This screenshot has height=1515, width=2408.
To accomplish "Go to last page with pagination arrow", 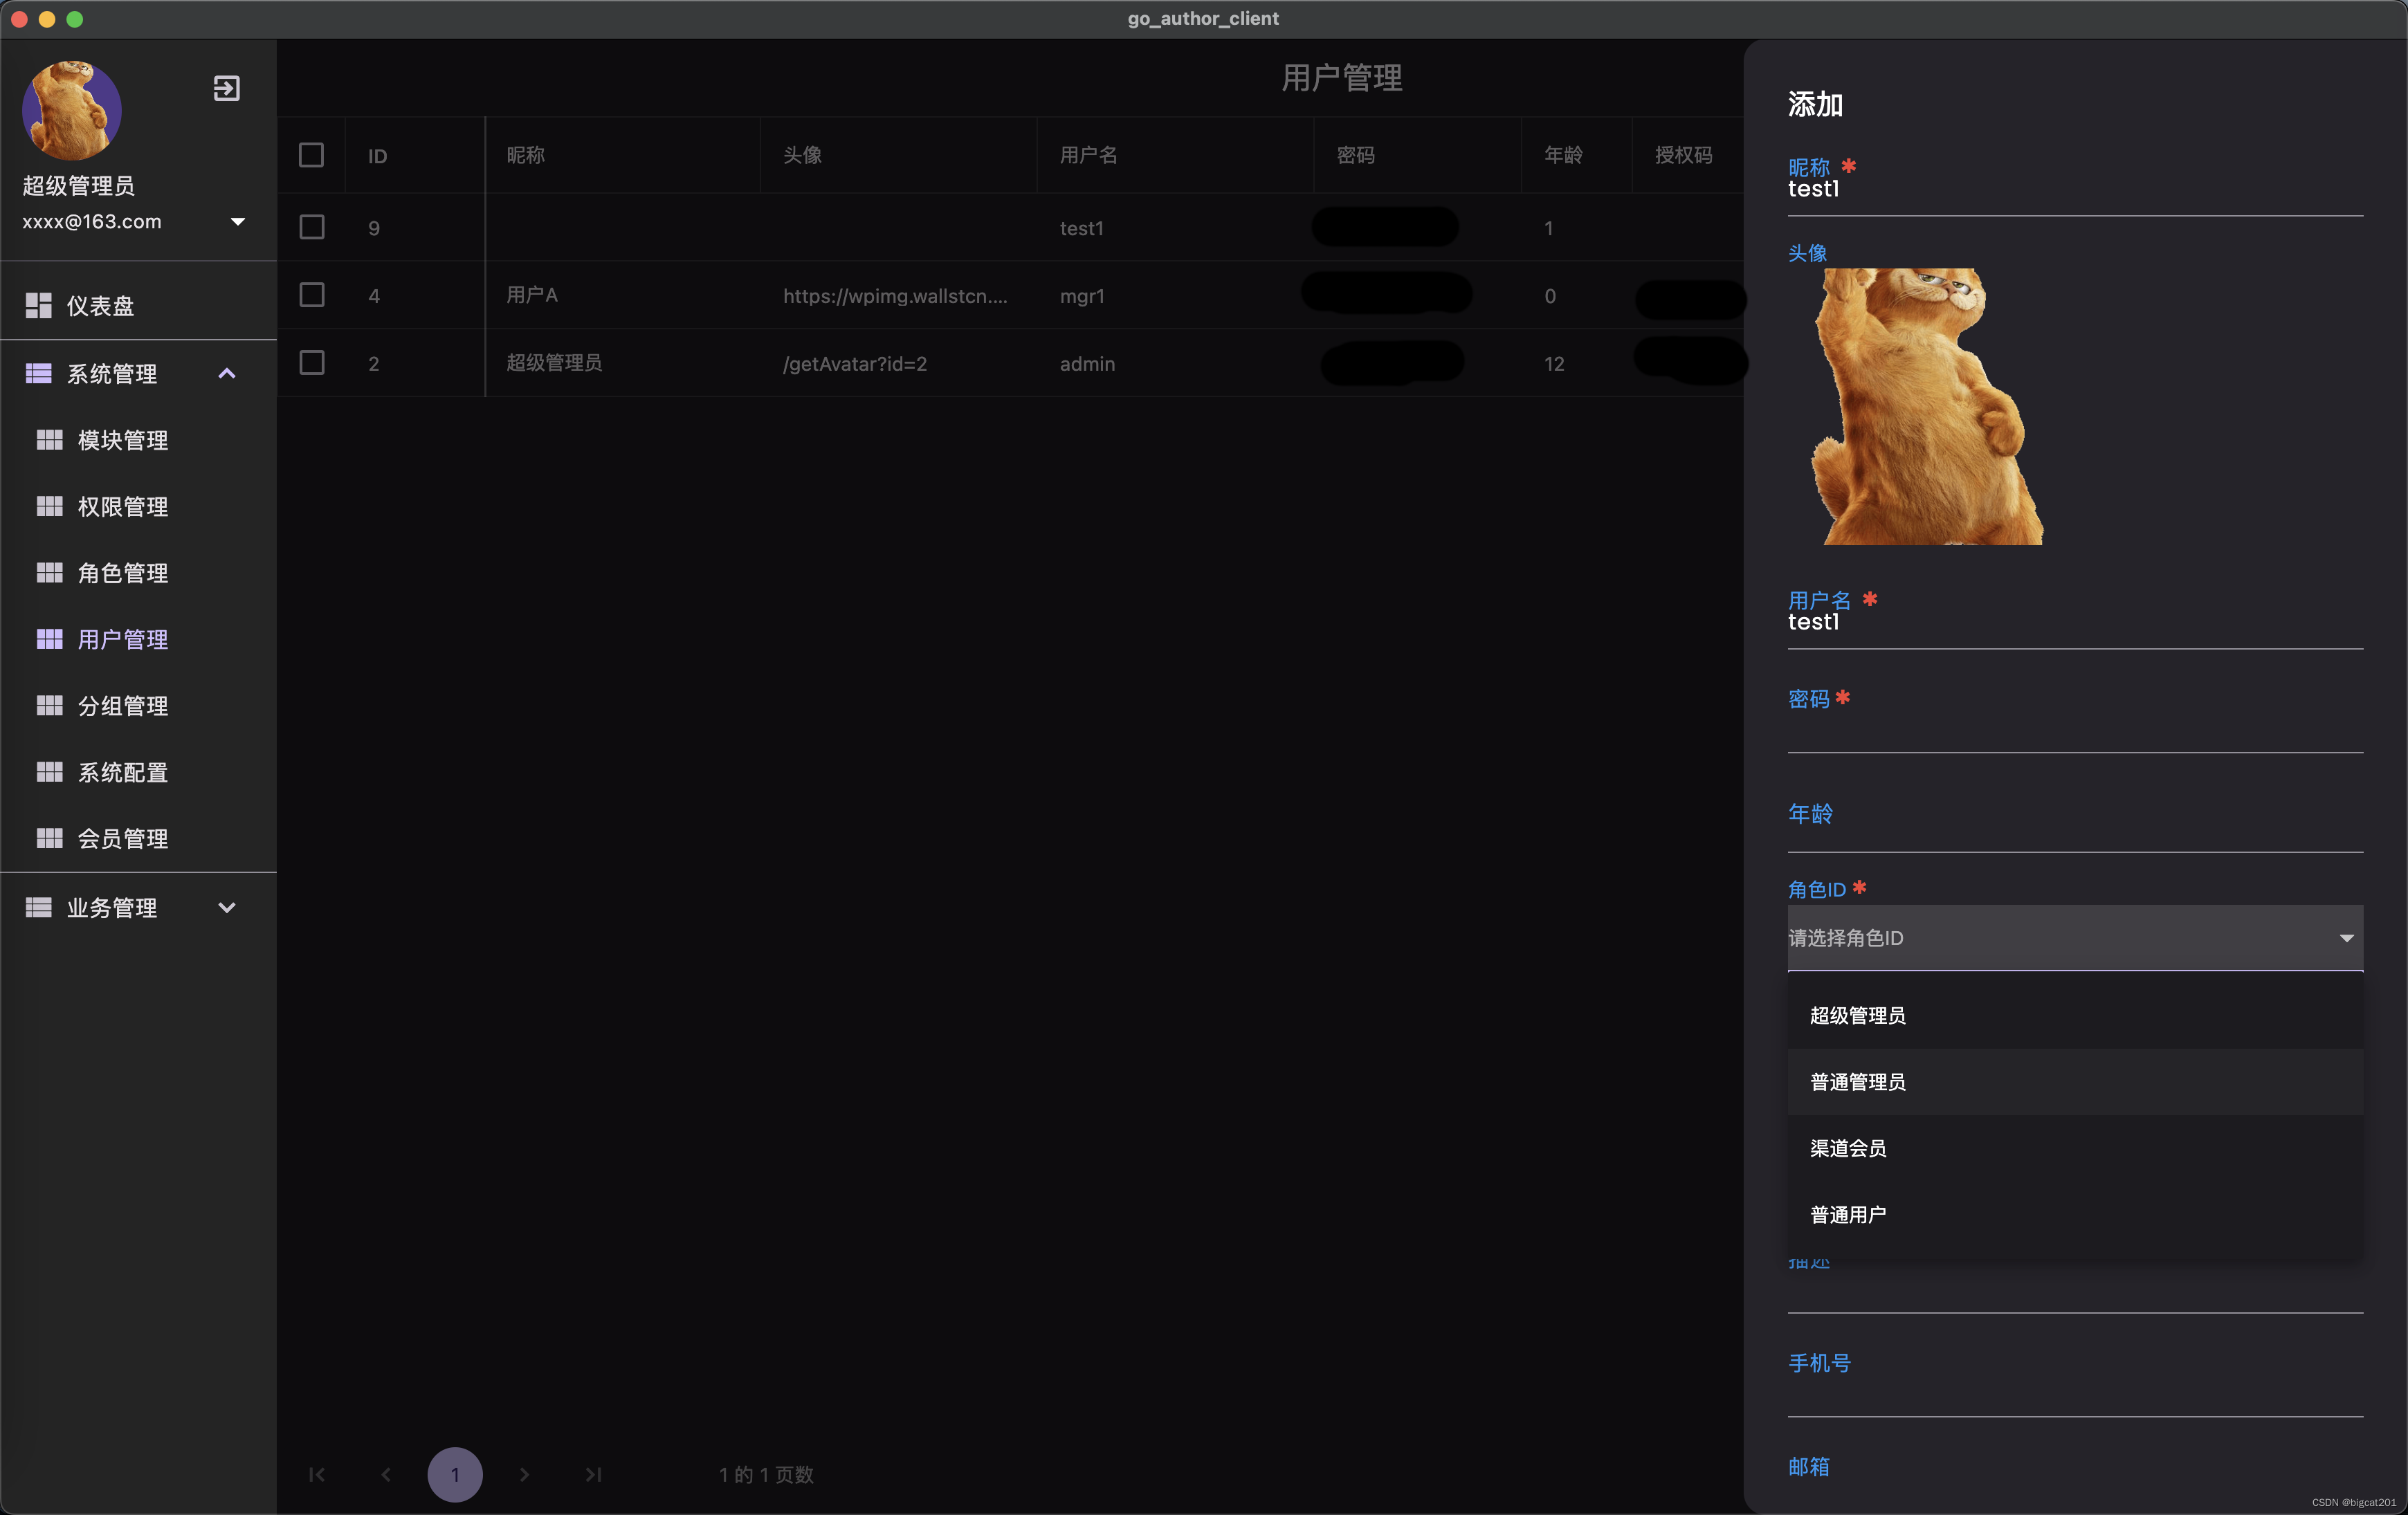I will tap(592, 1474).
